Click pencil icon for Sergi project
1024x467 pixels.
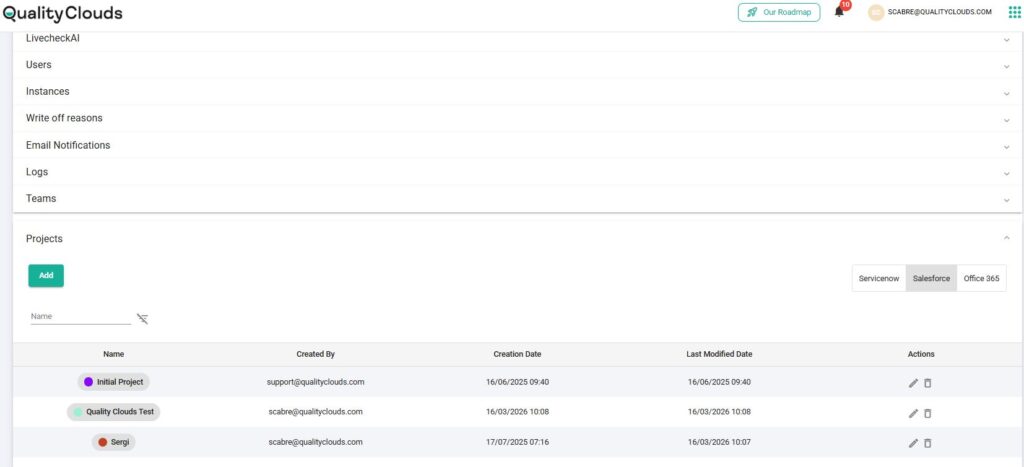coord(913,443)
